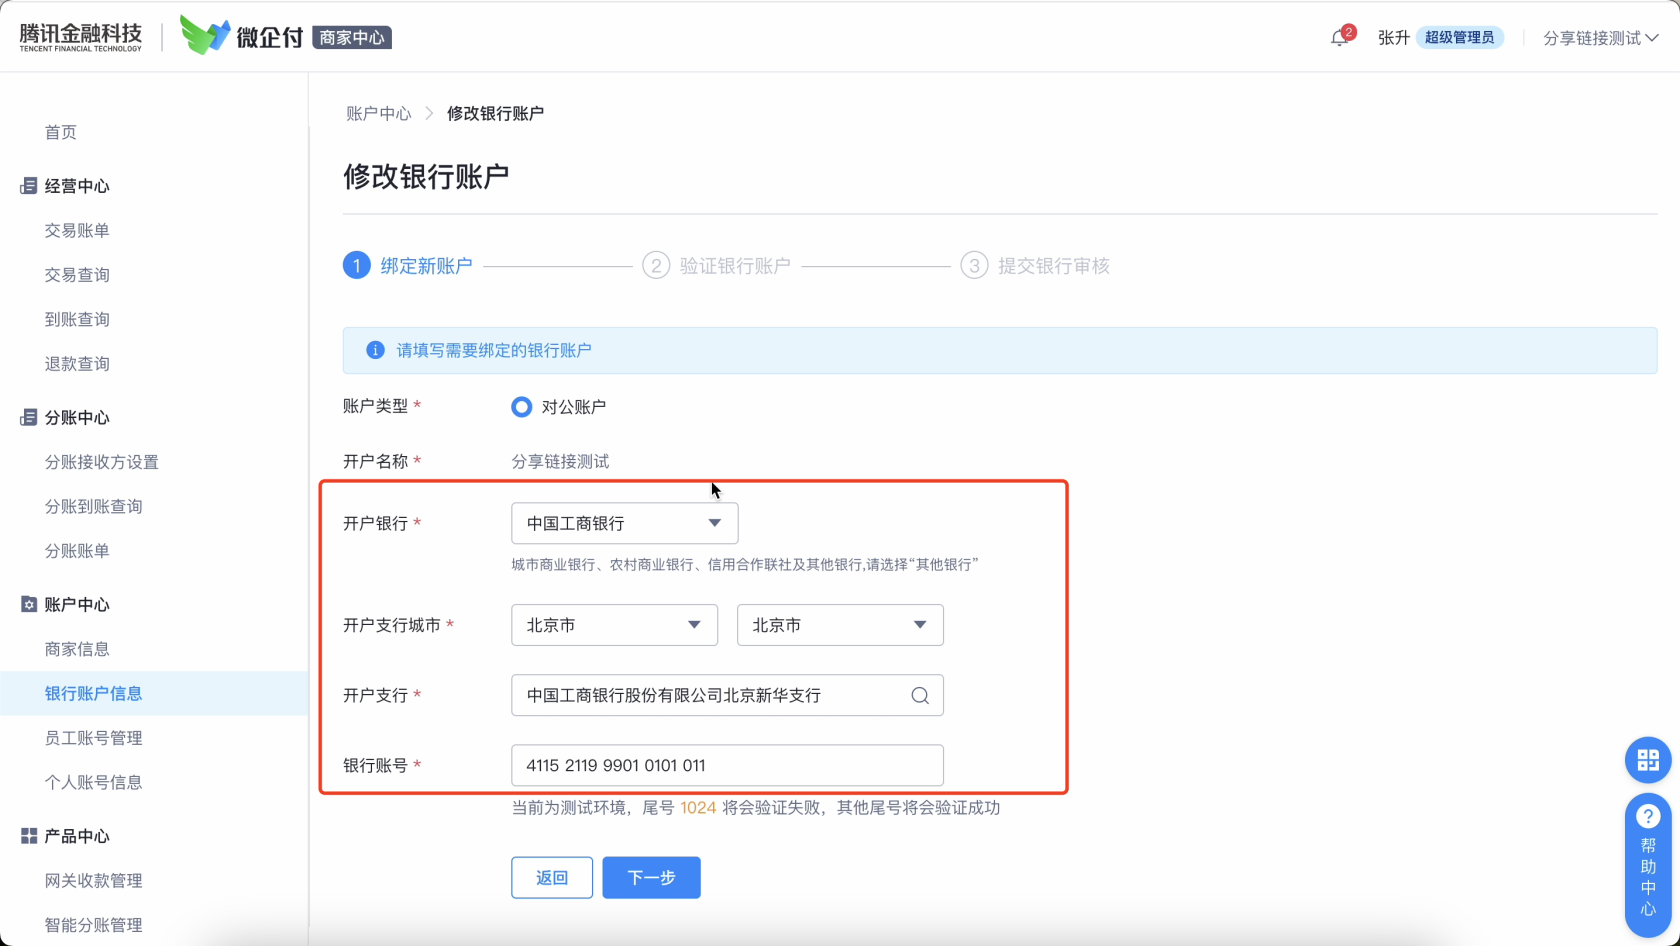Open 到账查询 in the sidebar

(x=77, y=320)
